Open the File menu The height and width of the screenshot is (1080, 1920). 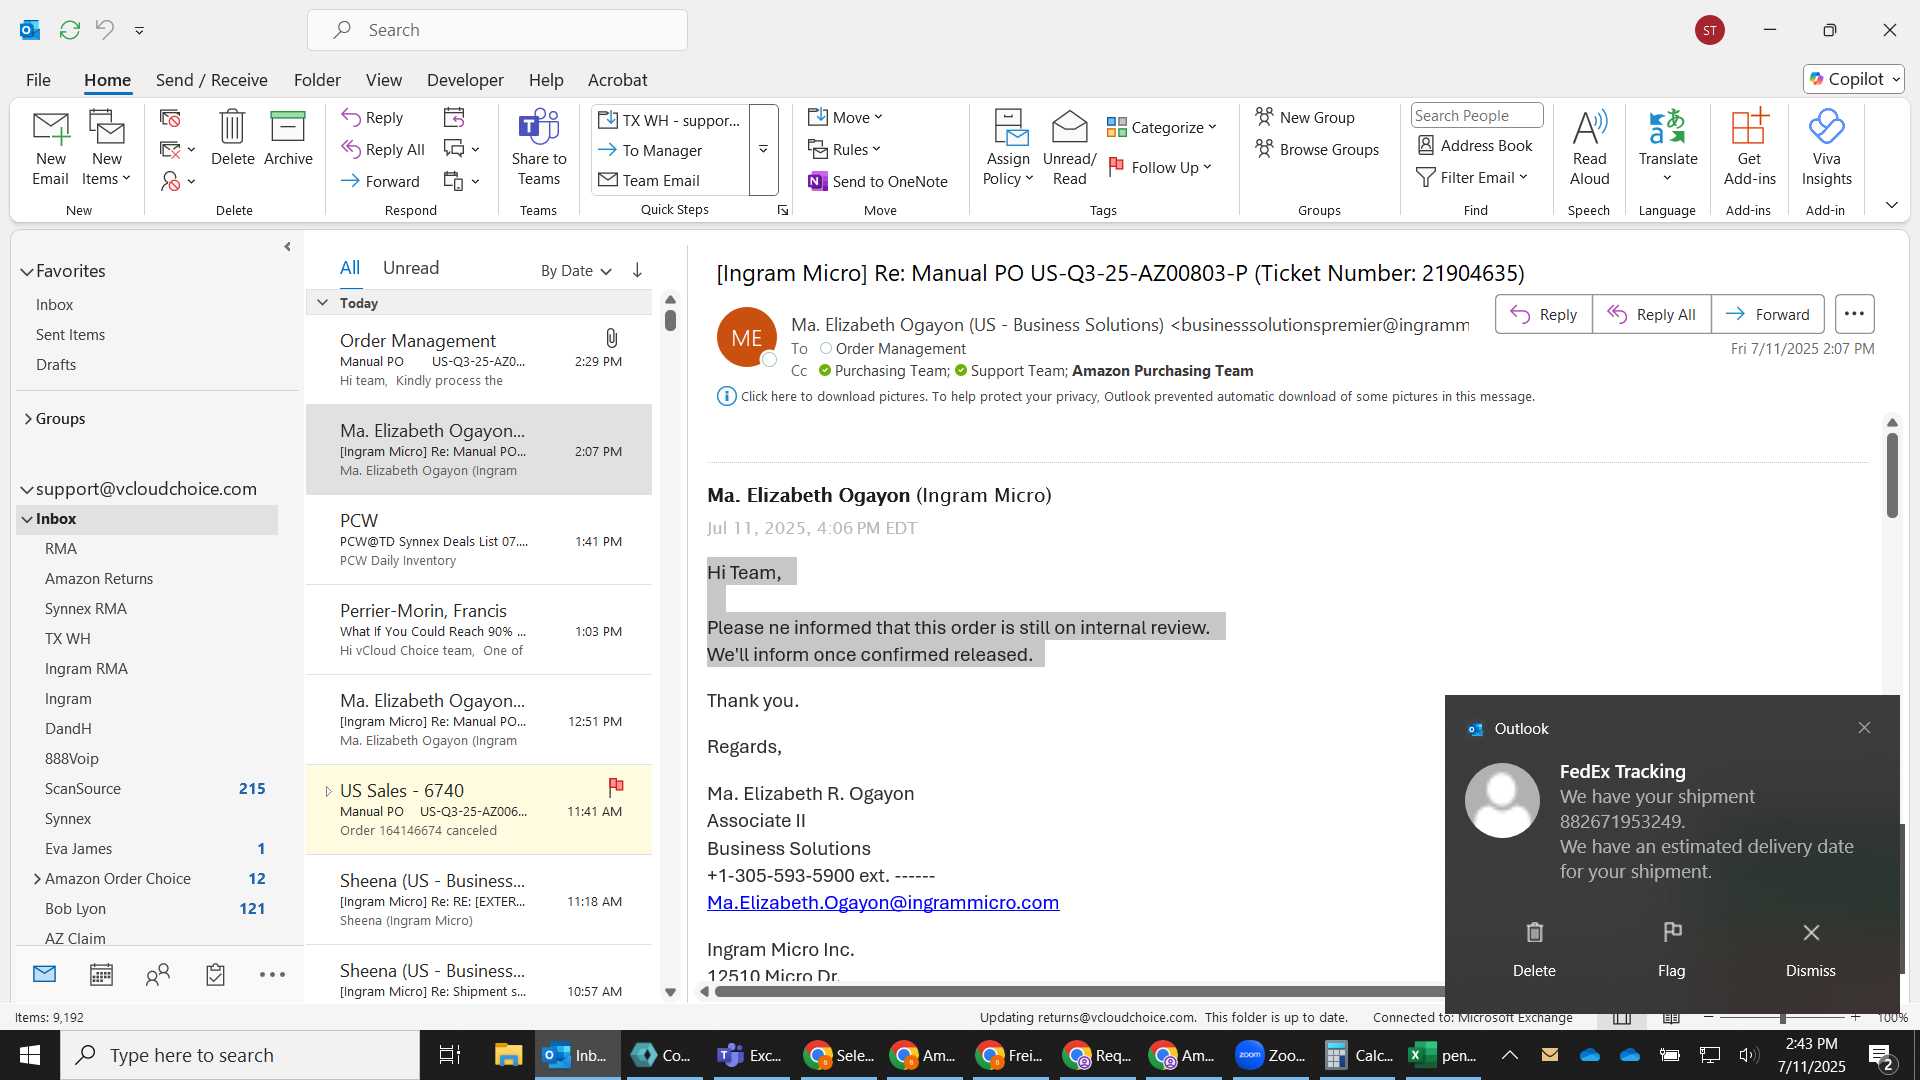click(38, 80)
